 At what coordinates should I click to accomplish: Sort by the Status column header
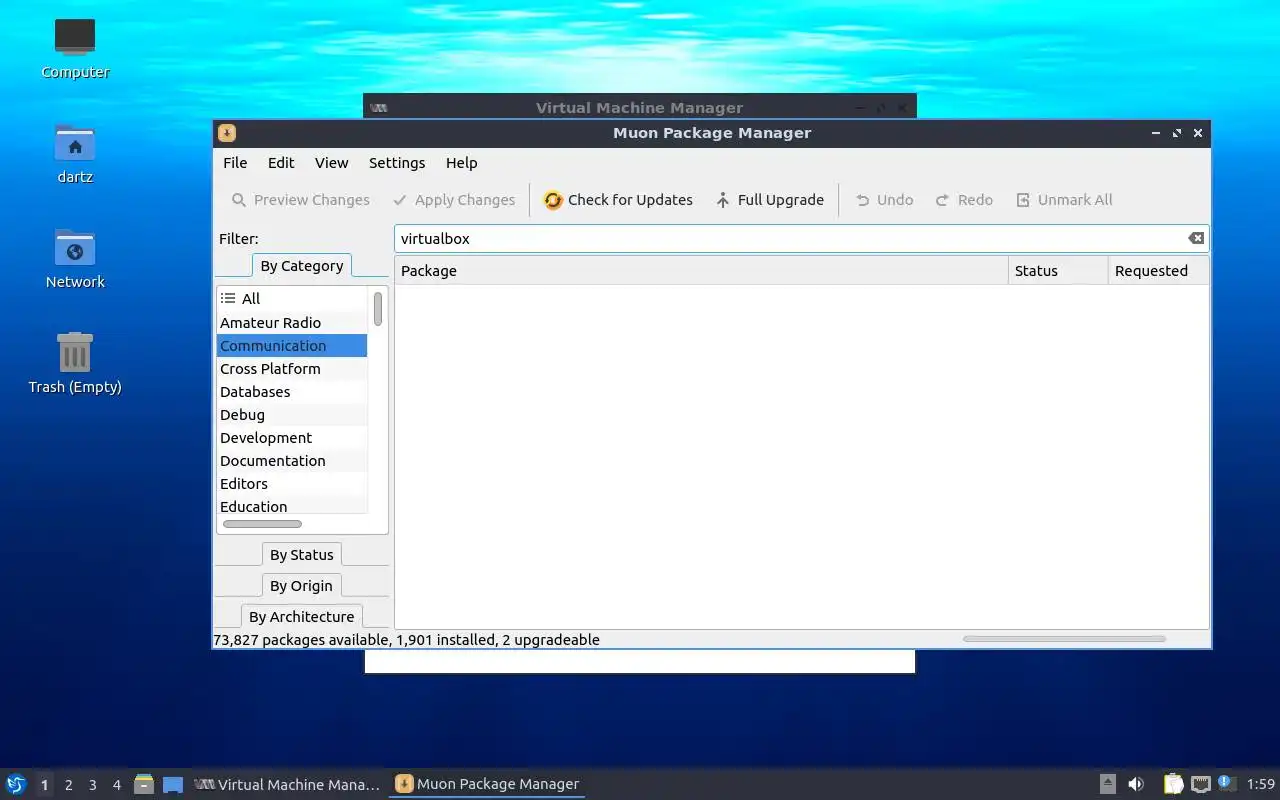[1058, 271]
